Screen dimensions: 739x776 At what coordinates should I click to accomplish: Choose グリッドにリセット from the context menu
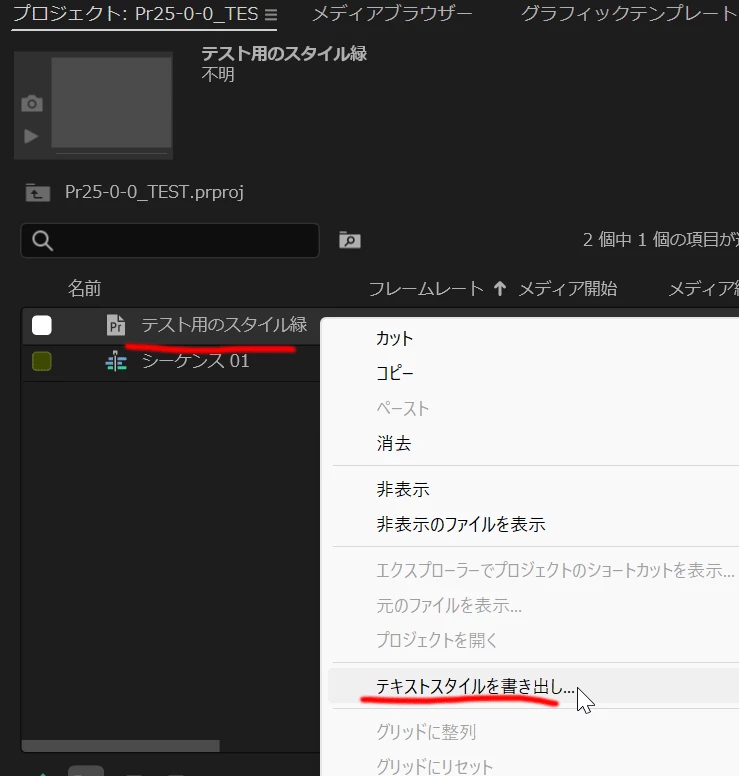(435, 766)
